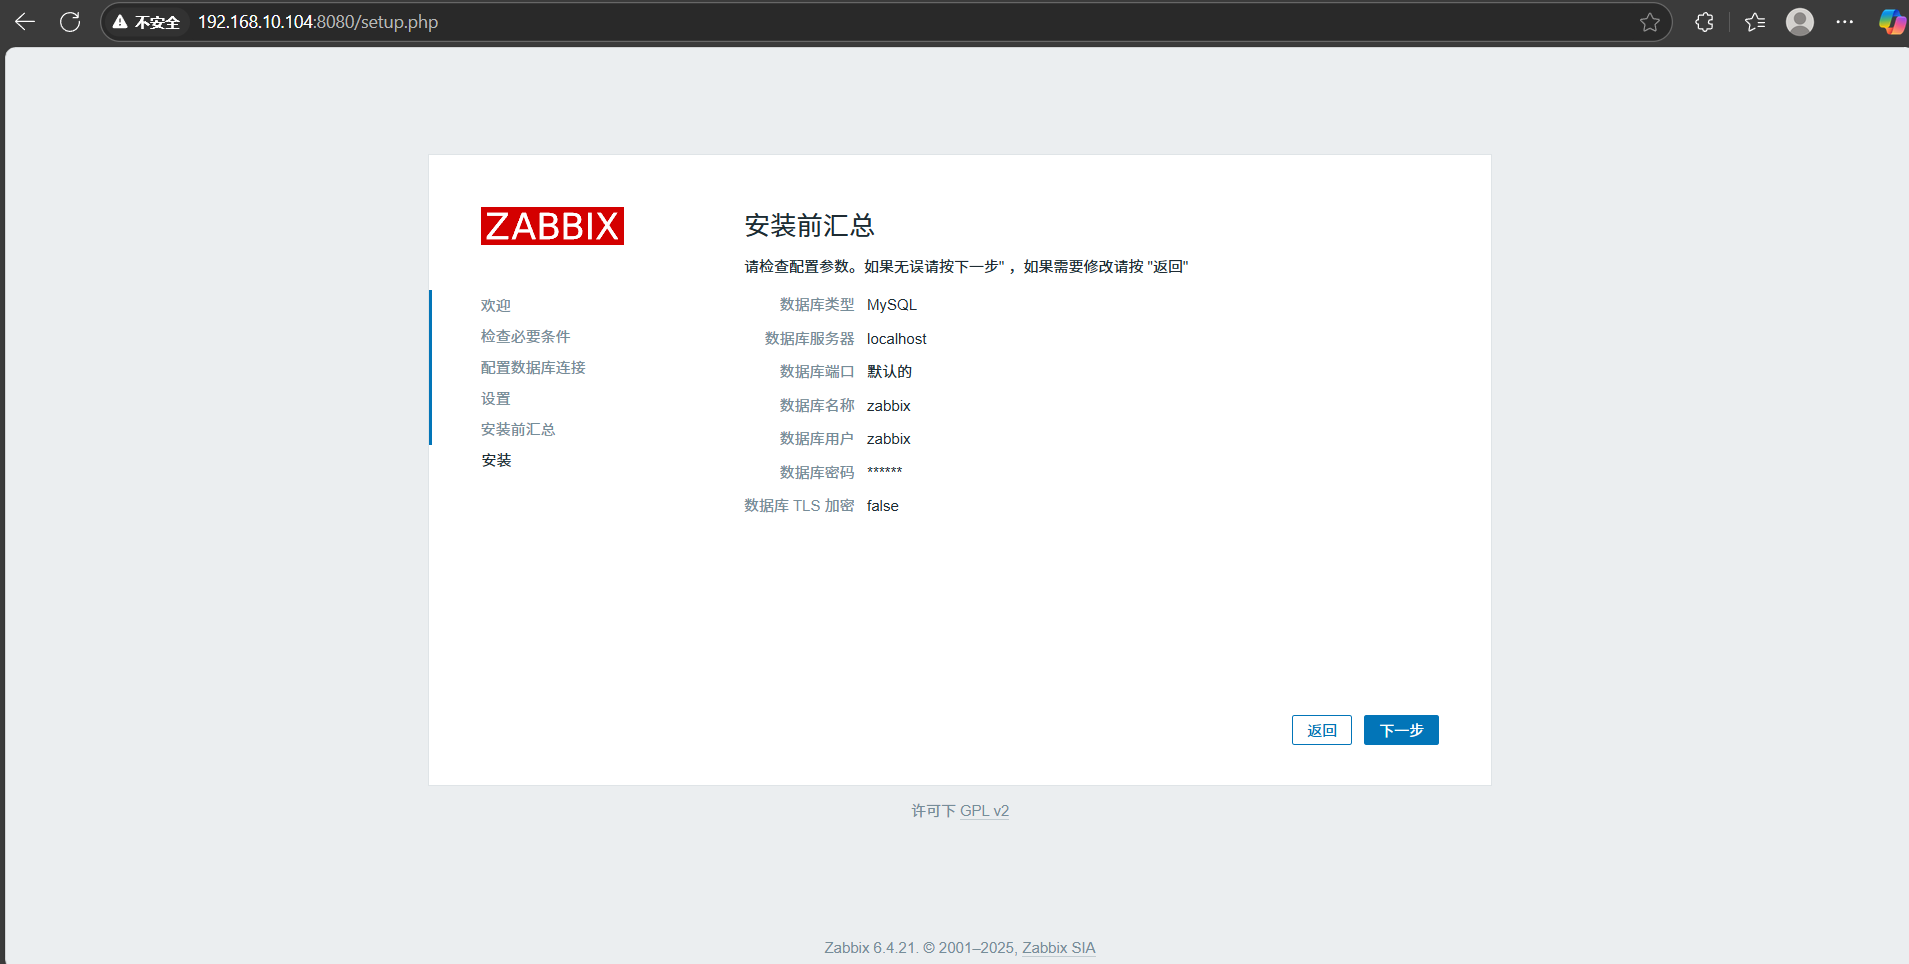Click the 数据库服务器 label
This screenshot has width=1909, height=964.
point(810,339)
